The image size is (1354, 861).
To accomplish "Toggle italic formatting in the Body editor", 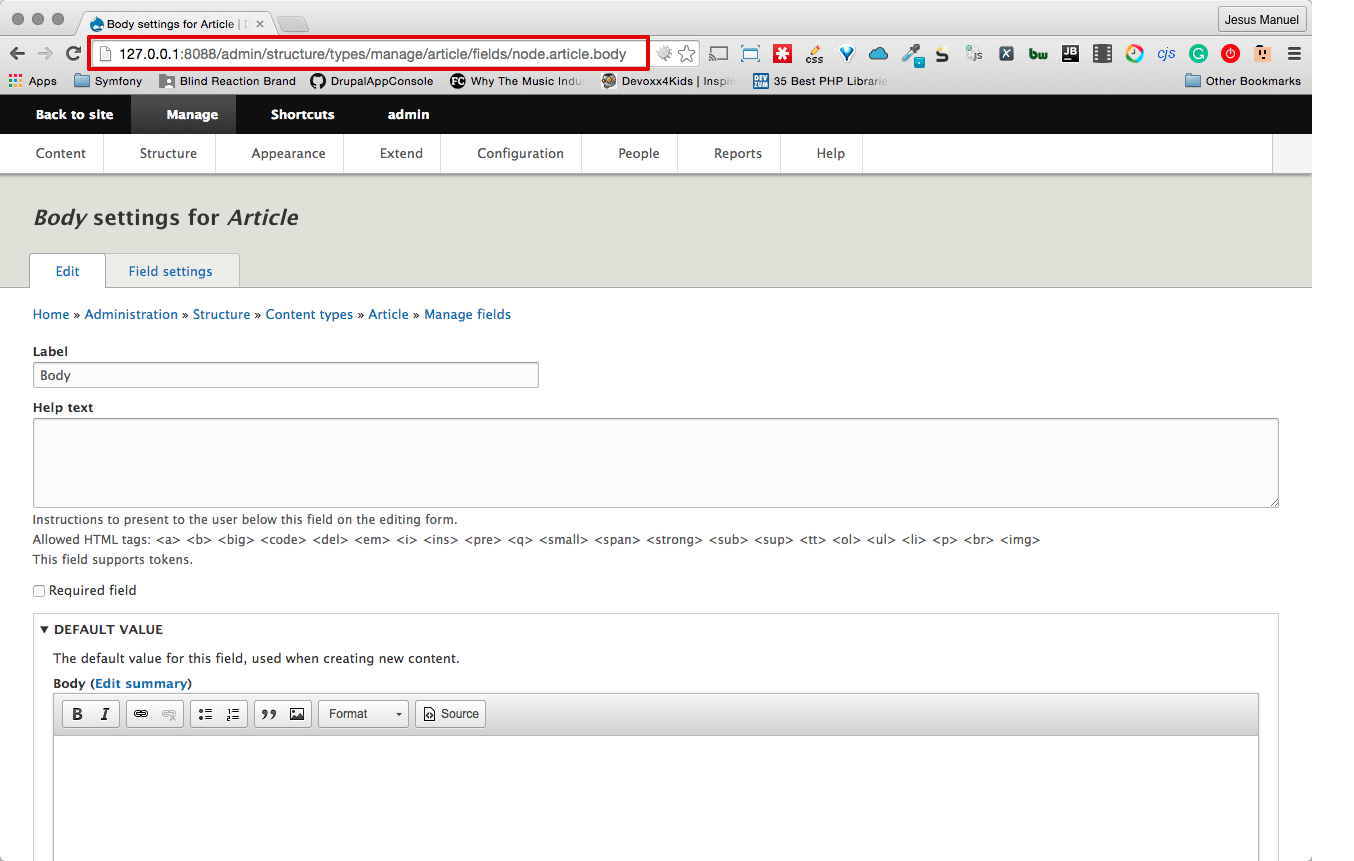I will pos(103,713).
